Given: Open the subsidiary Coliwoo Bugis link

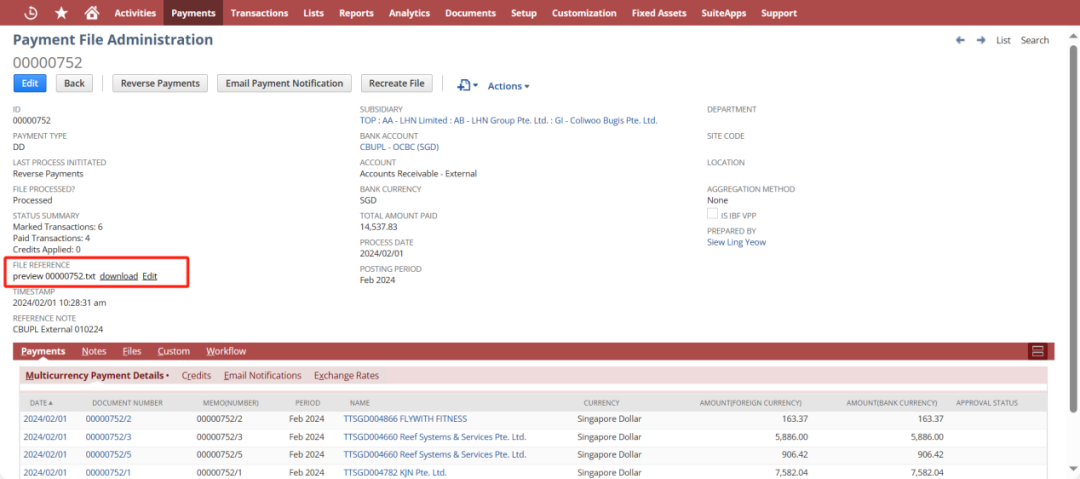Looking at the screenshot, I should point(508,120).
